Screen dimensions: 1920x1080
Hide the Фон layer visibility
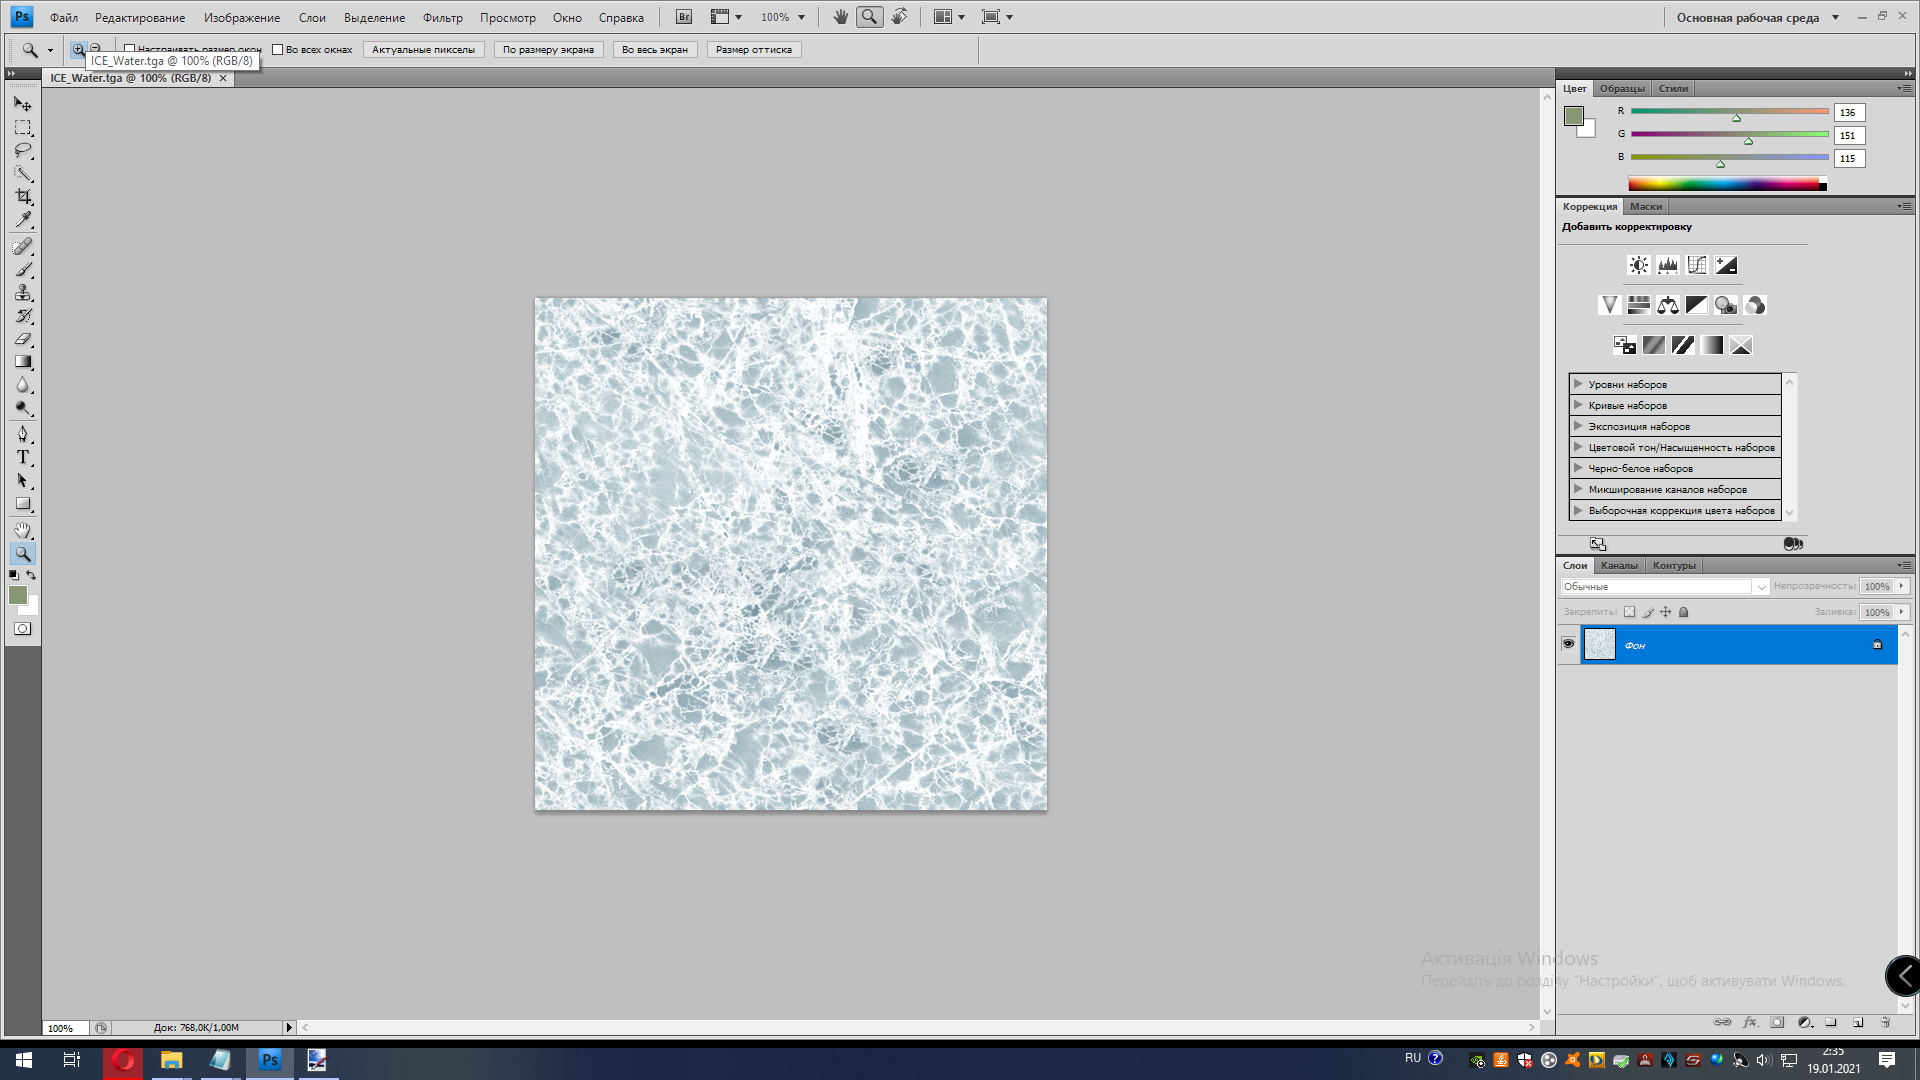(1568, 645)
